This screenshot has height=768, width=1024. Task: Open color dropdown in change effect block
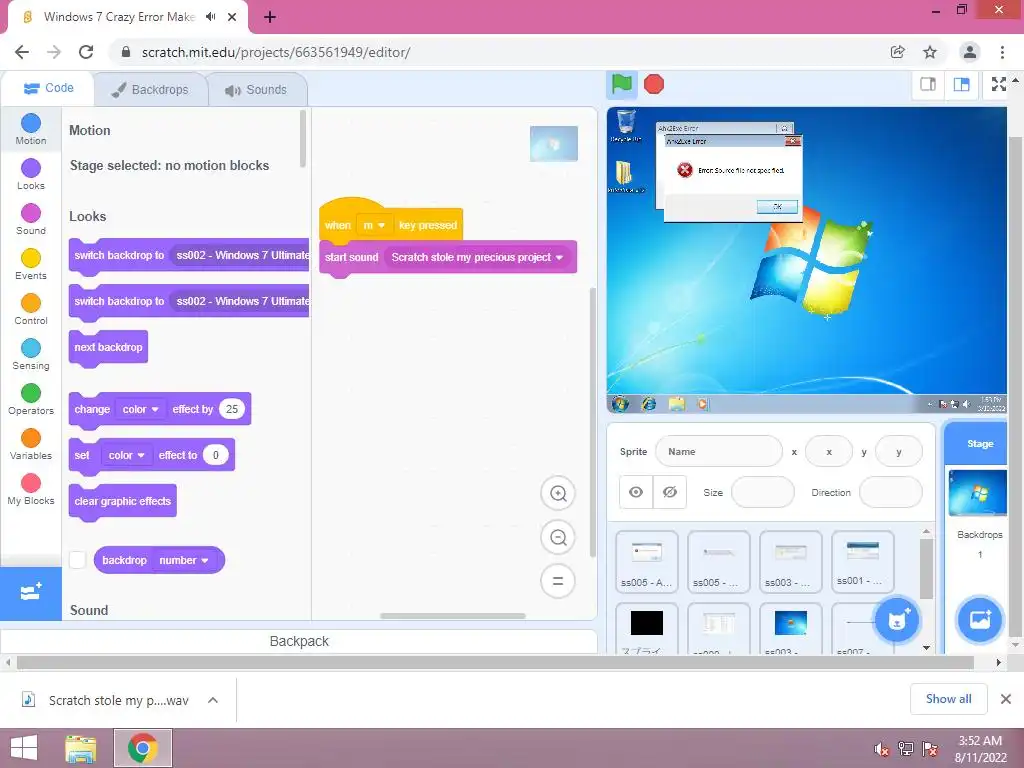click(x=140, y=409)
